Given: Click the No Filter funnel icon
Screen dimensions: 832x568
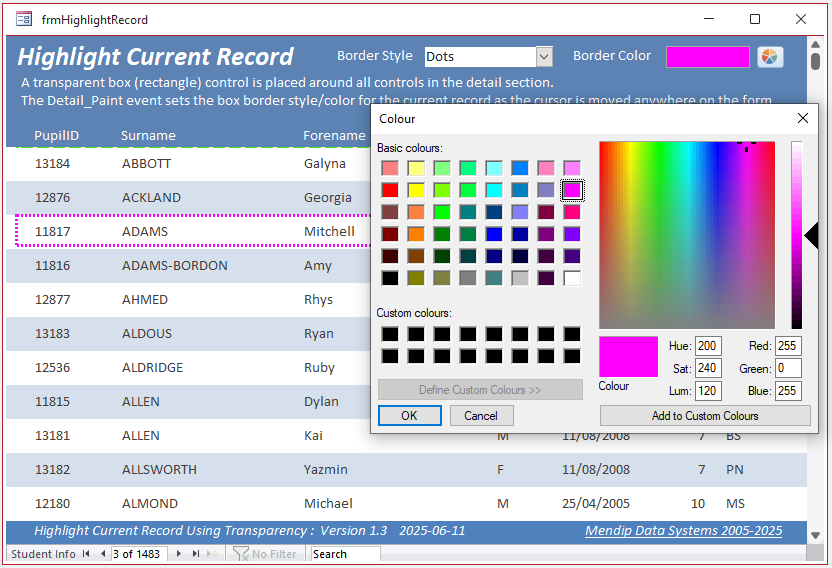Looking at the screenshot, I should pos(240,554).
